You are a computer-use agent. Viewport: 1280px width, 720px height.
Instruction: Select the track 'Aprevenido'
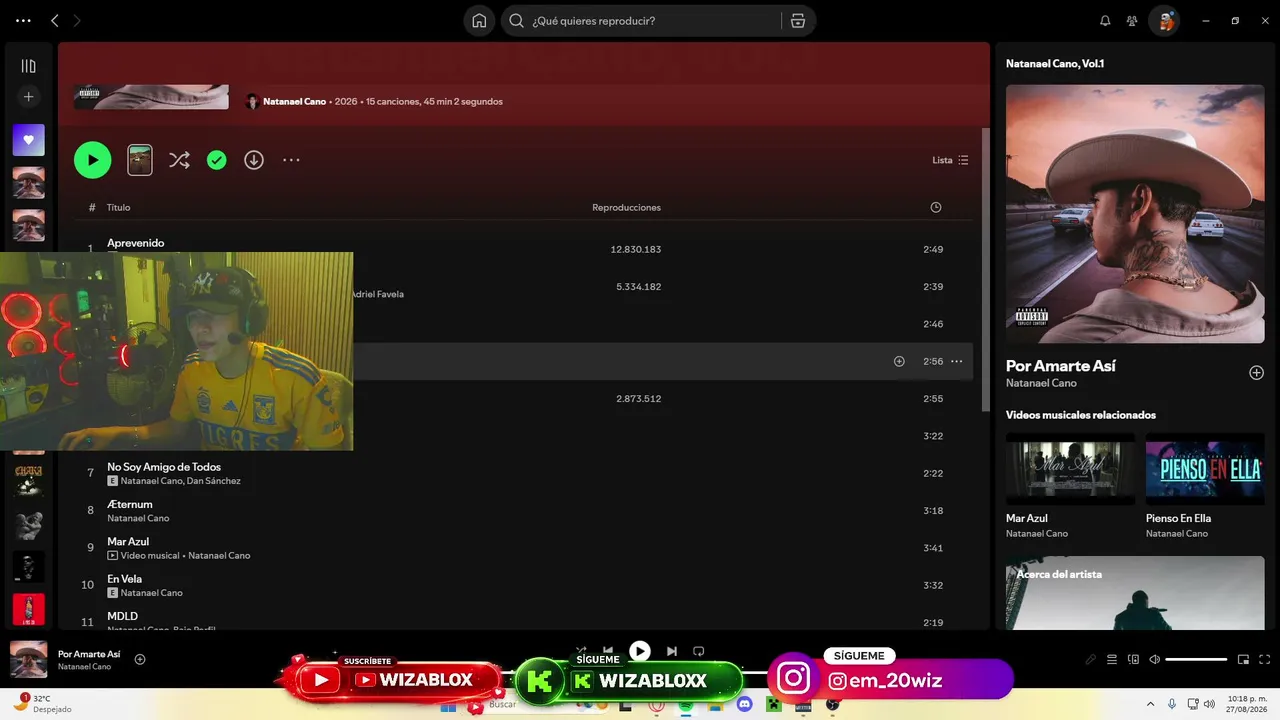click(136, 243)
